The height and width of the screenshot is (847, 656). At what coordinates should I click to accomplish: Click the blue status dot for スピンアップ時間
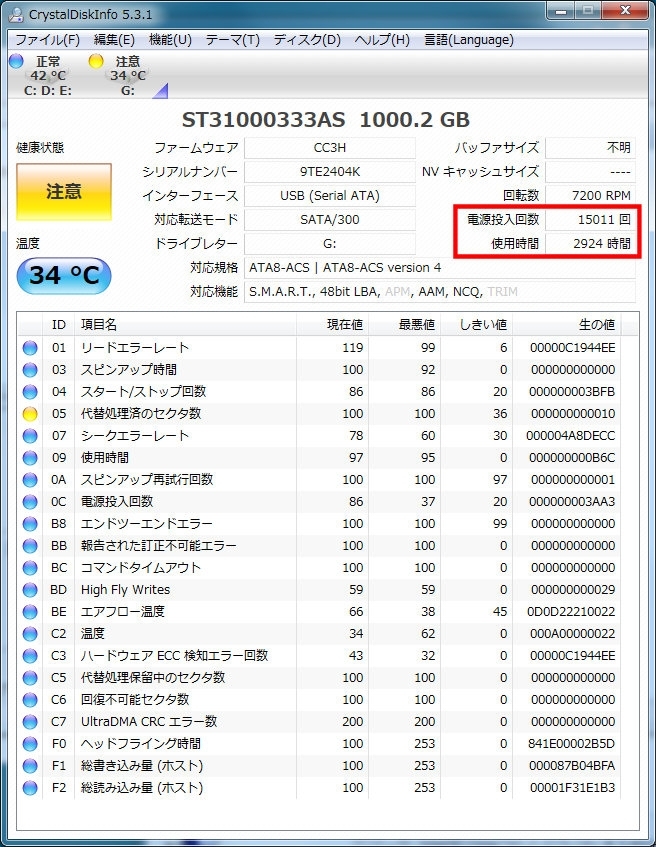point(30,370)
